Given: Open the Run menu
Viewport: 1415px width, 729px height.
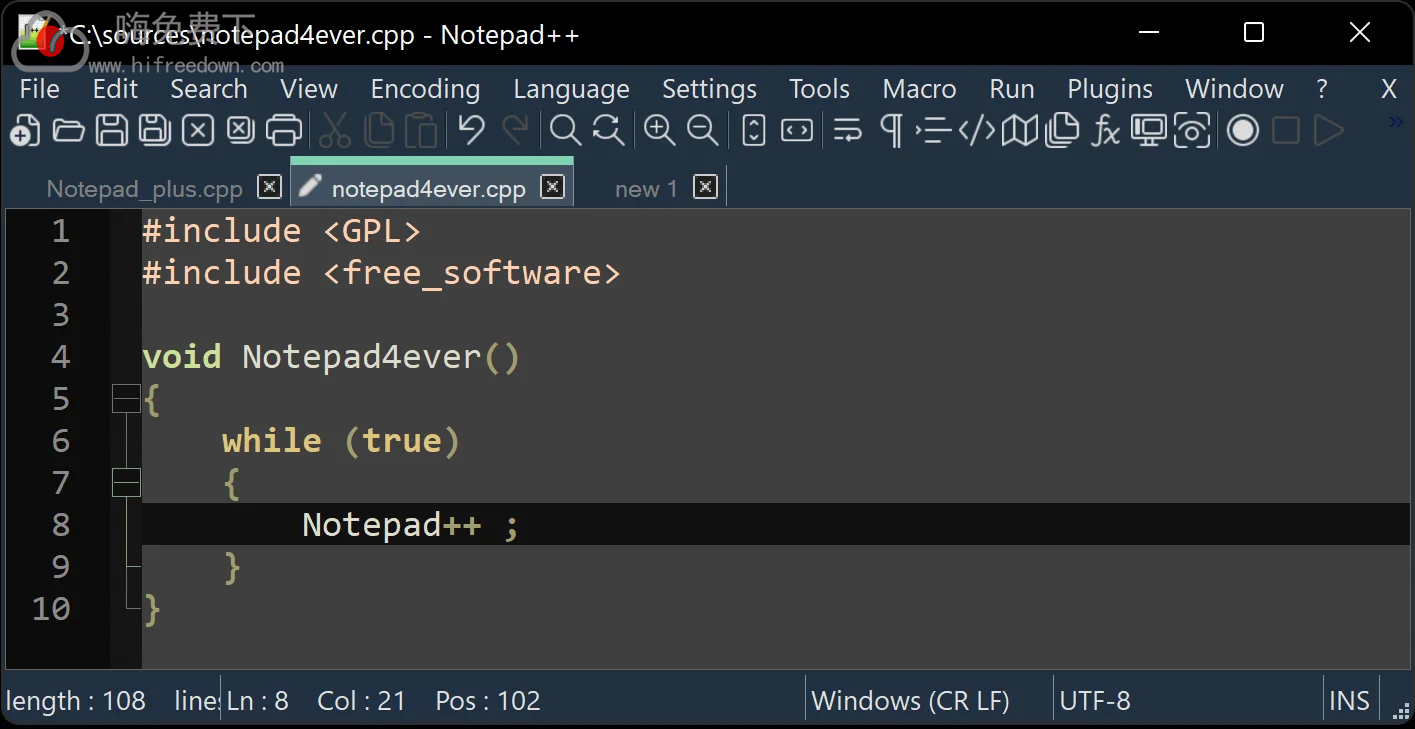Looking at the screenshot, I should click(x=1012, y=89).
